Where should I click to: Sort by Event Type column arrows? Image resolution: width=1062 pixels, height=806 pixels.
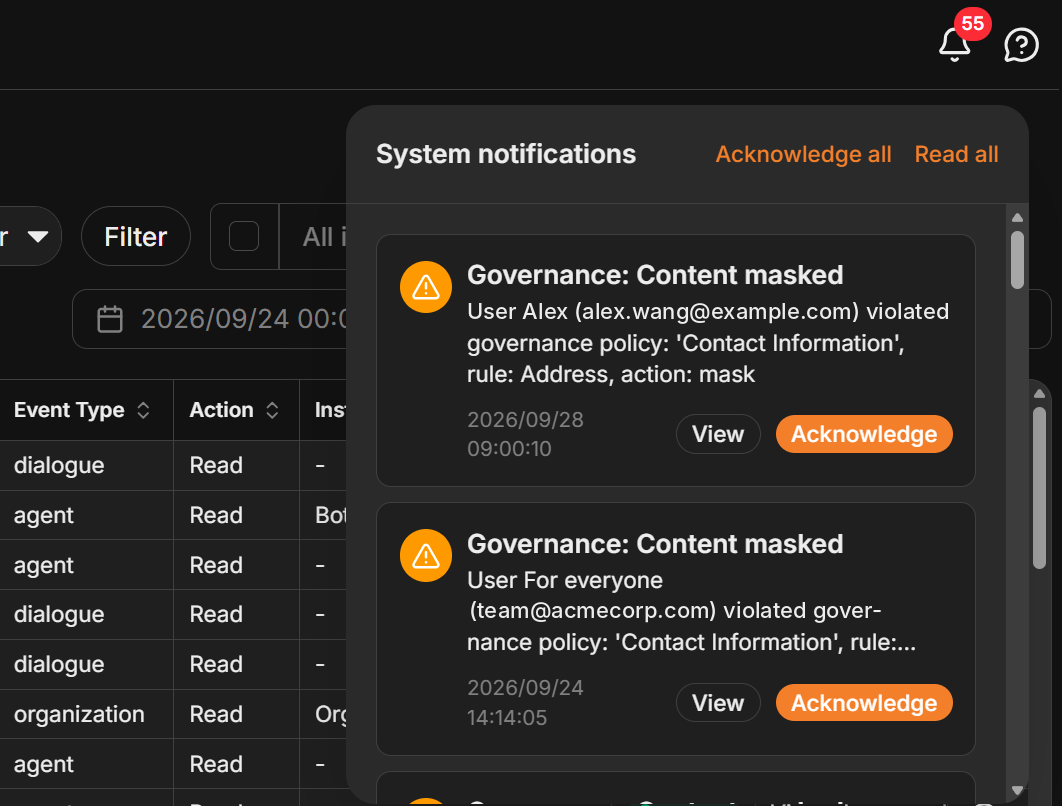coord(143,410)
